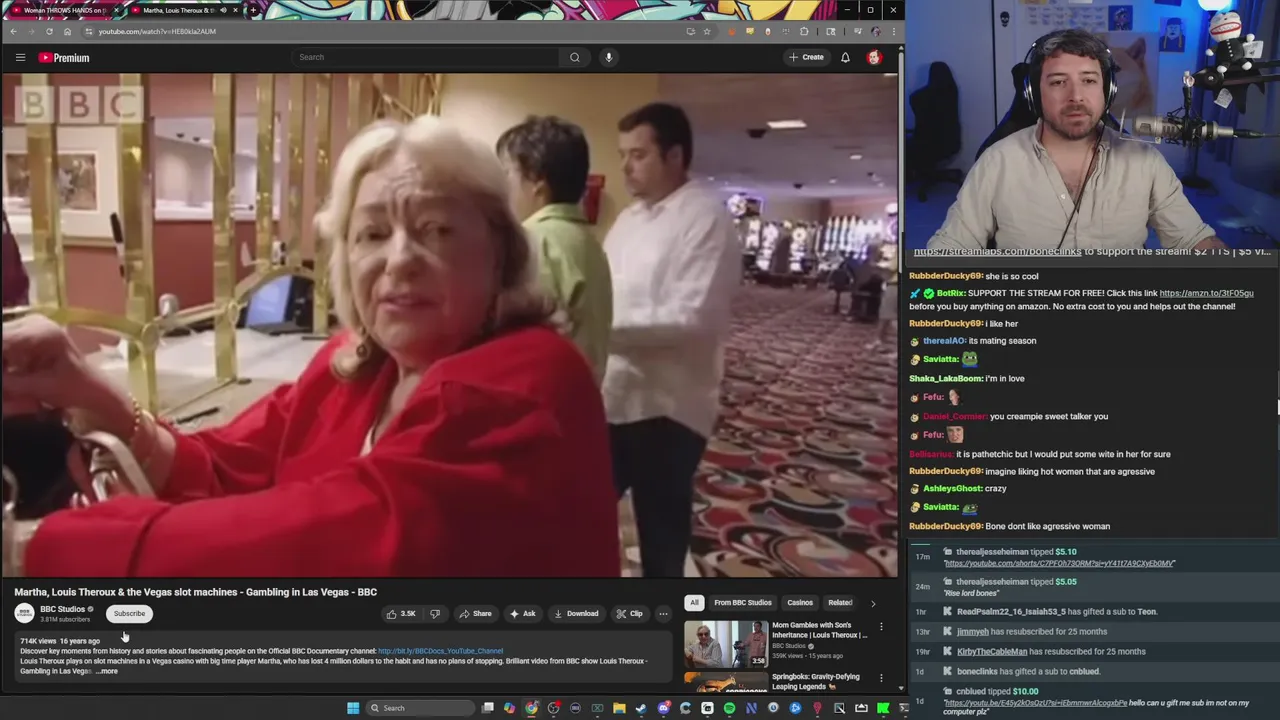Screen dimensions: 1280x720
Task: Open Chrome from the taskbar
Action: click(531, 708)
